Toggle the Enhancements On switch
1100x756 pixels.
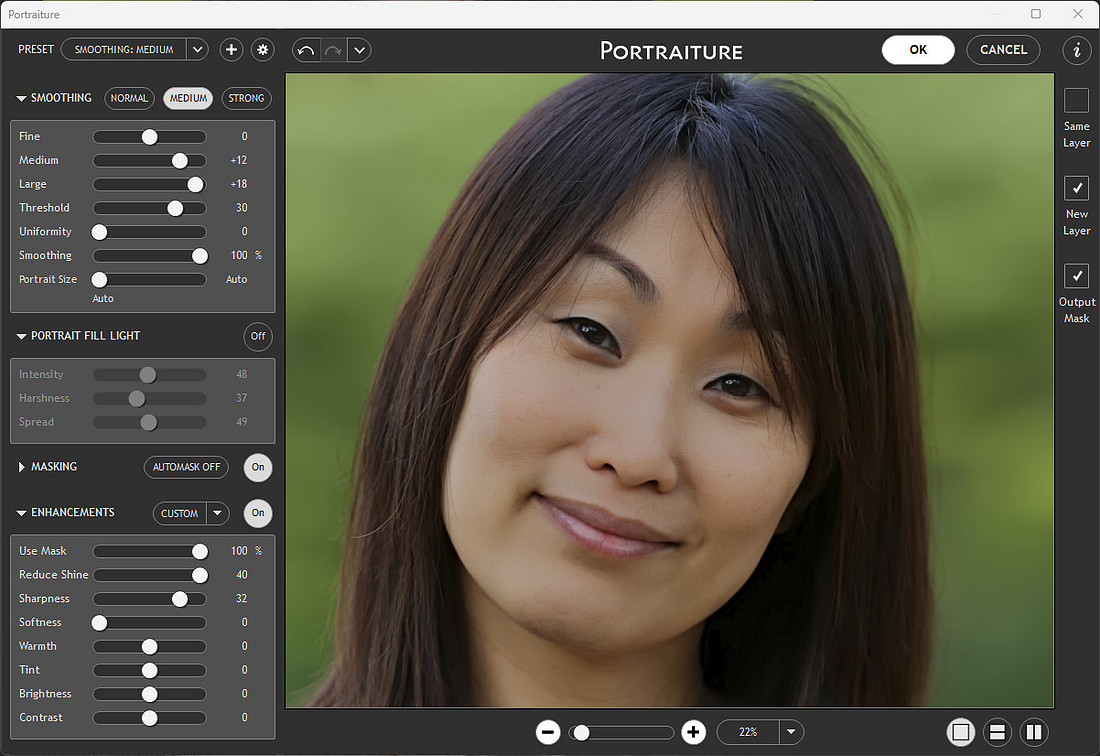point(258,513)
